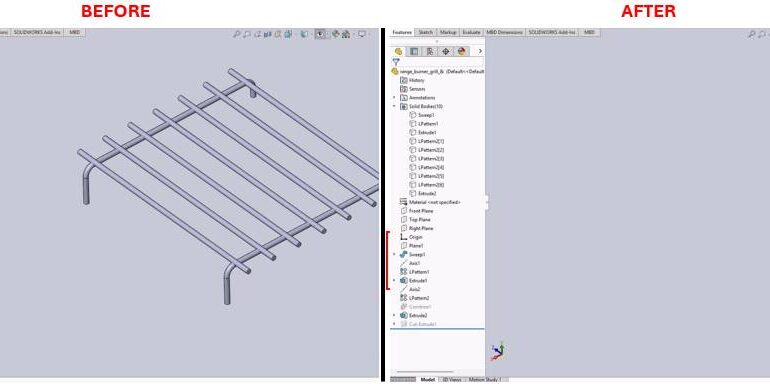Viewport: 770px width, 384px height.
Task: Select the range_burner_grill part name at tree top
Action: pos(438,71)
